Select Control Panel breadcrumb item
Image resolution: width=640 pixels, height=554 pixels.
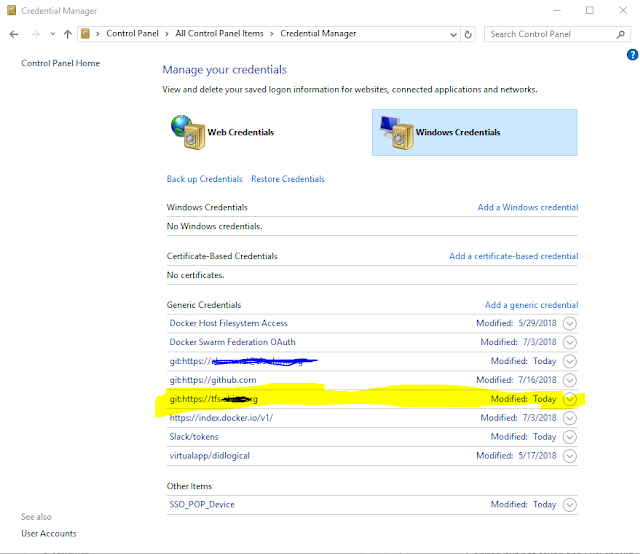[132, 33]
